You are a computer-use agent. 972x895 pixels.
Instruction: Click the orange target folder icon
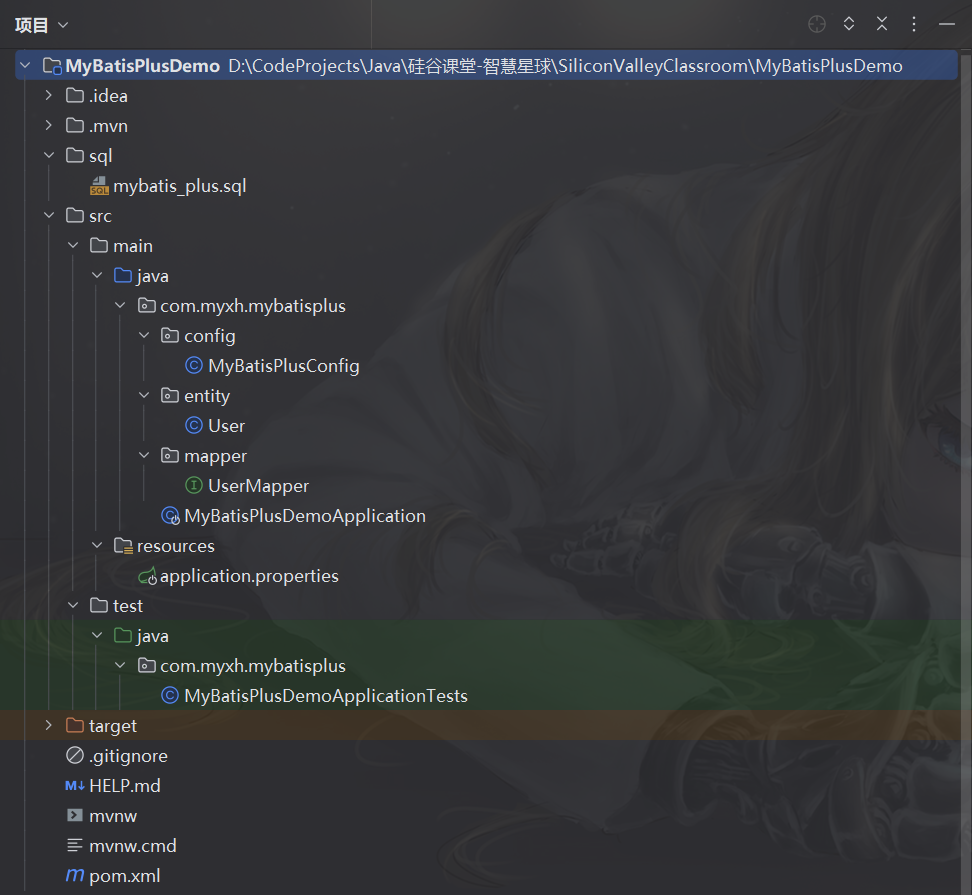tap(75, 725)
